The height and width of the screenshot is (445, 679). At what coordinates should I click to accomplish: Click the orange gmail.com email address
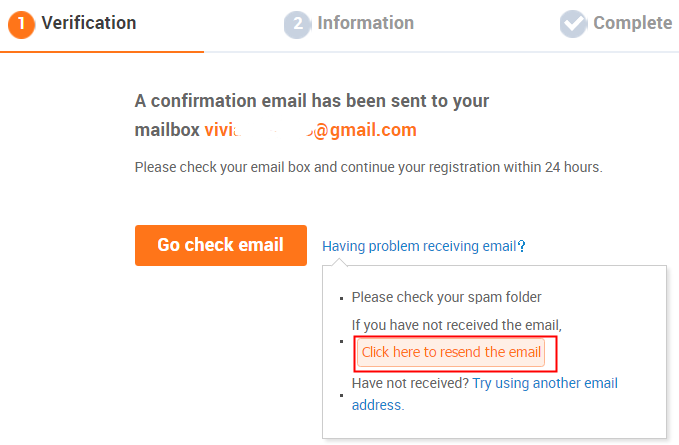click(310, 130)
